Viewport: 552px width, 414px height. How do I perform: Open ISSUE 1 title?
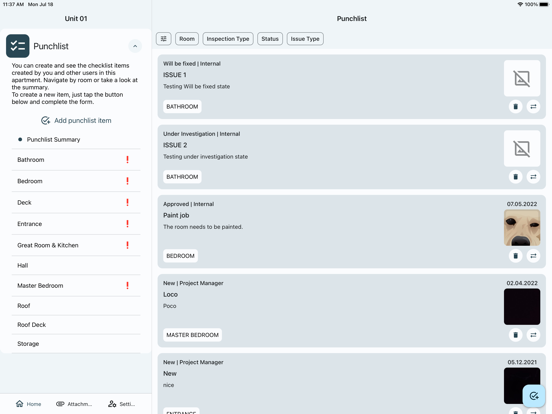pos(175,75)
